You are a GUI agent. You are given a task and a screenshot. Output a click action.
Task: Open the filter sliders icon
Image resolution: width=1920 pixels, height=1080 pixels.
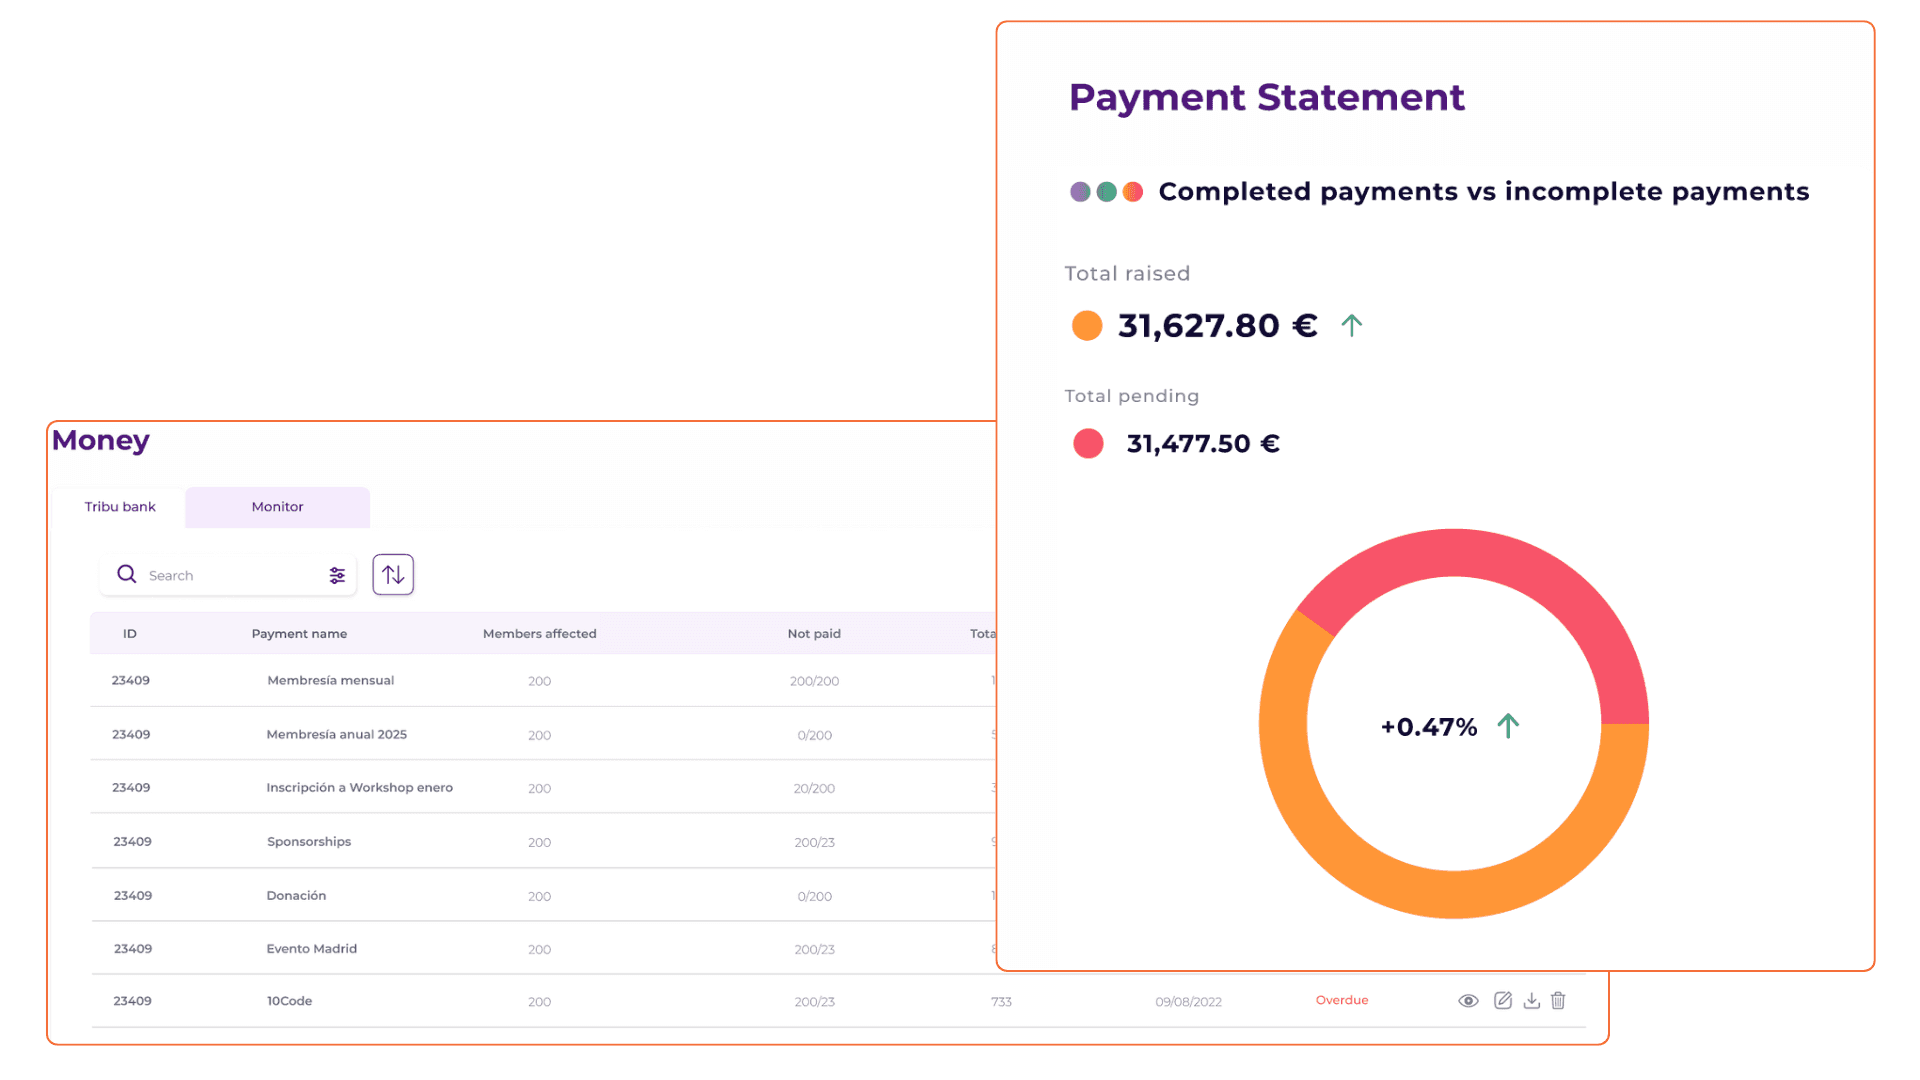click(337, 575)
